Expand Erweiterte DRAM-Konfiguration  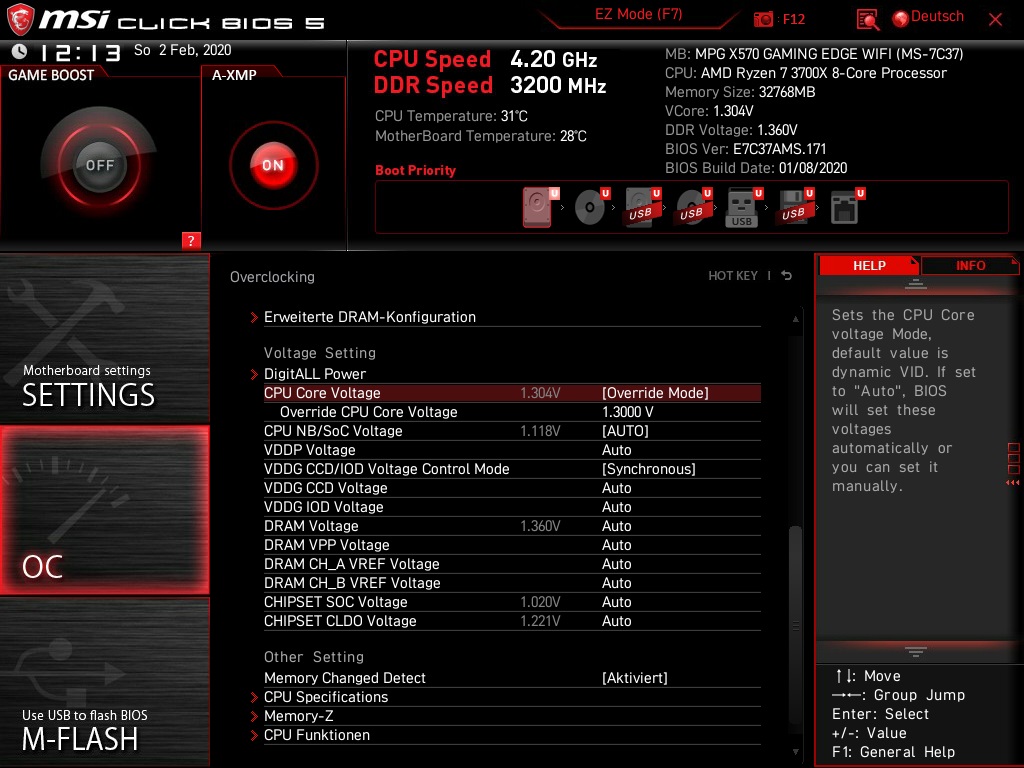point(370,317)
